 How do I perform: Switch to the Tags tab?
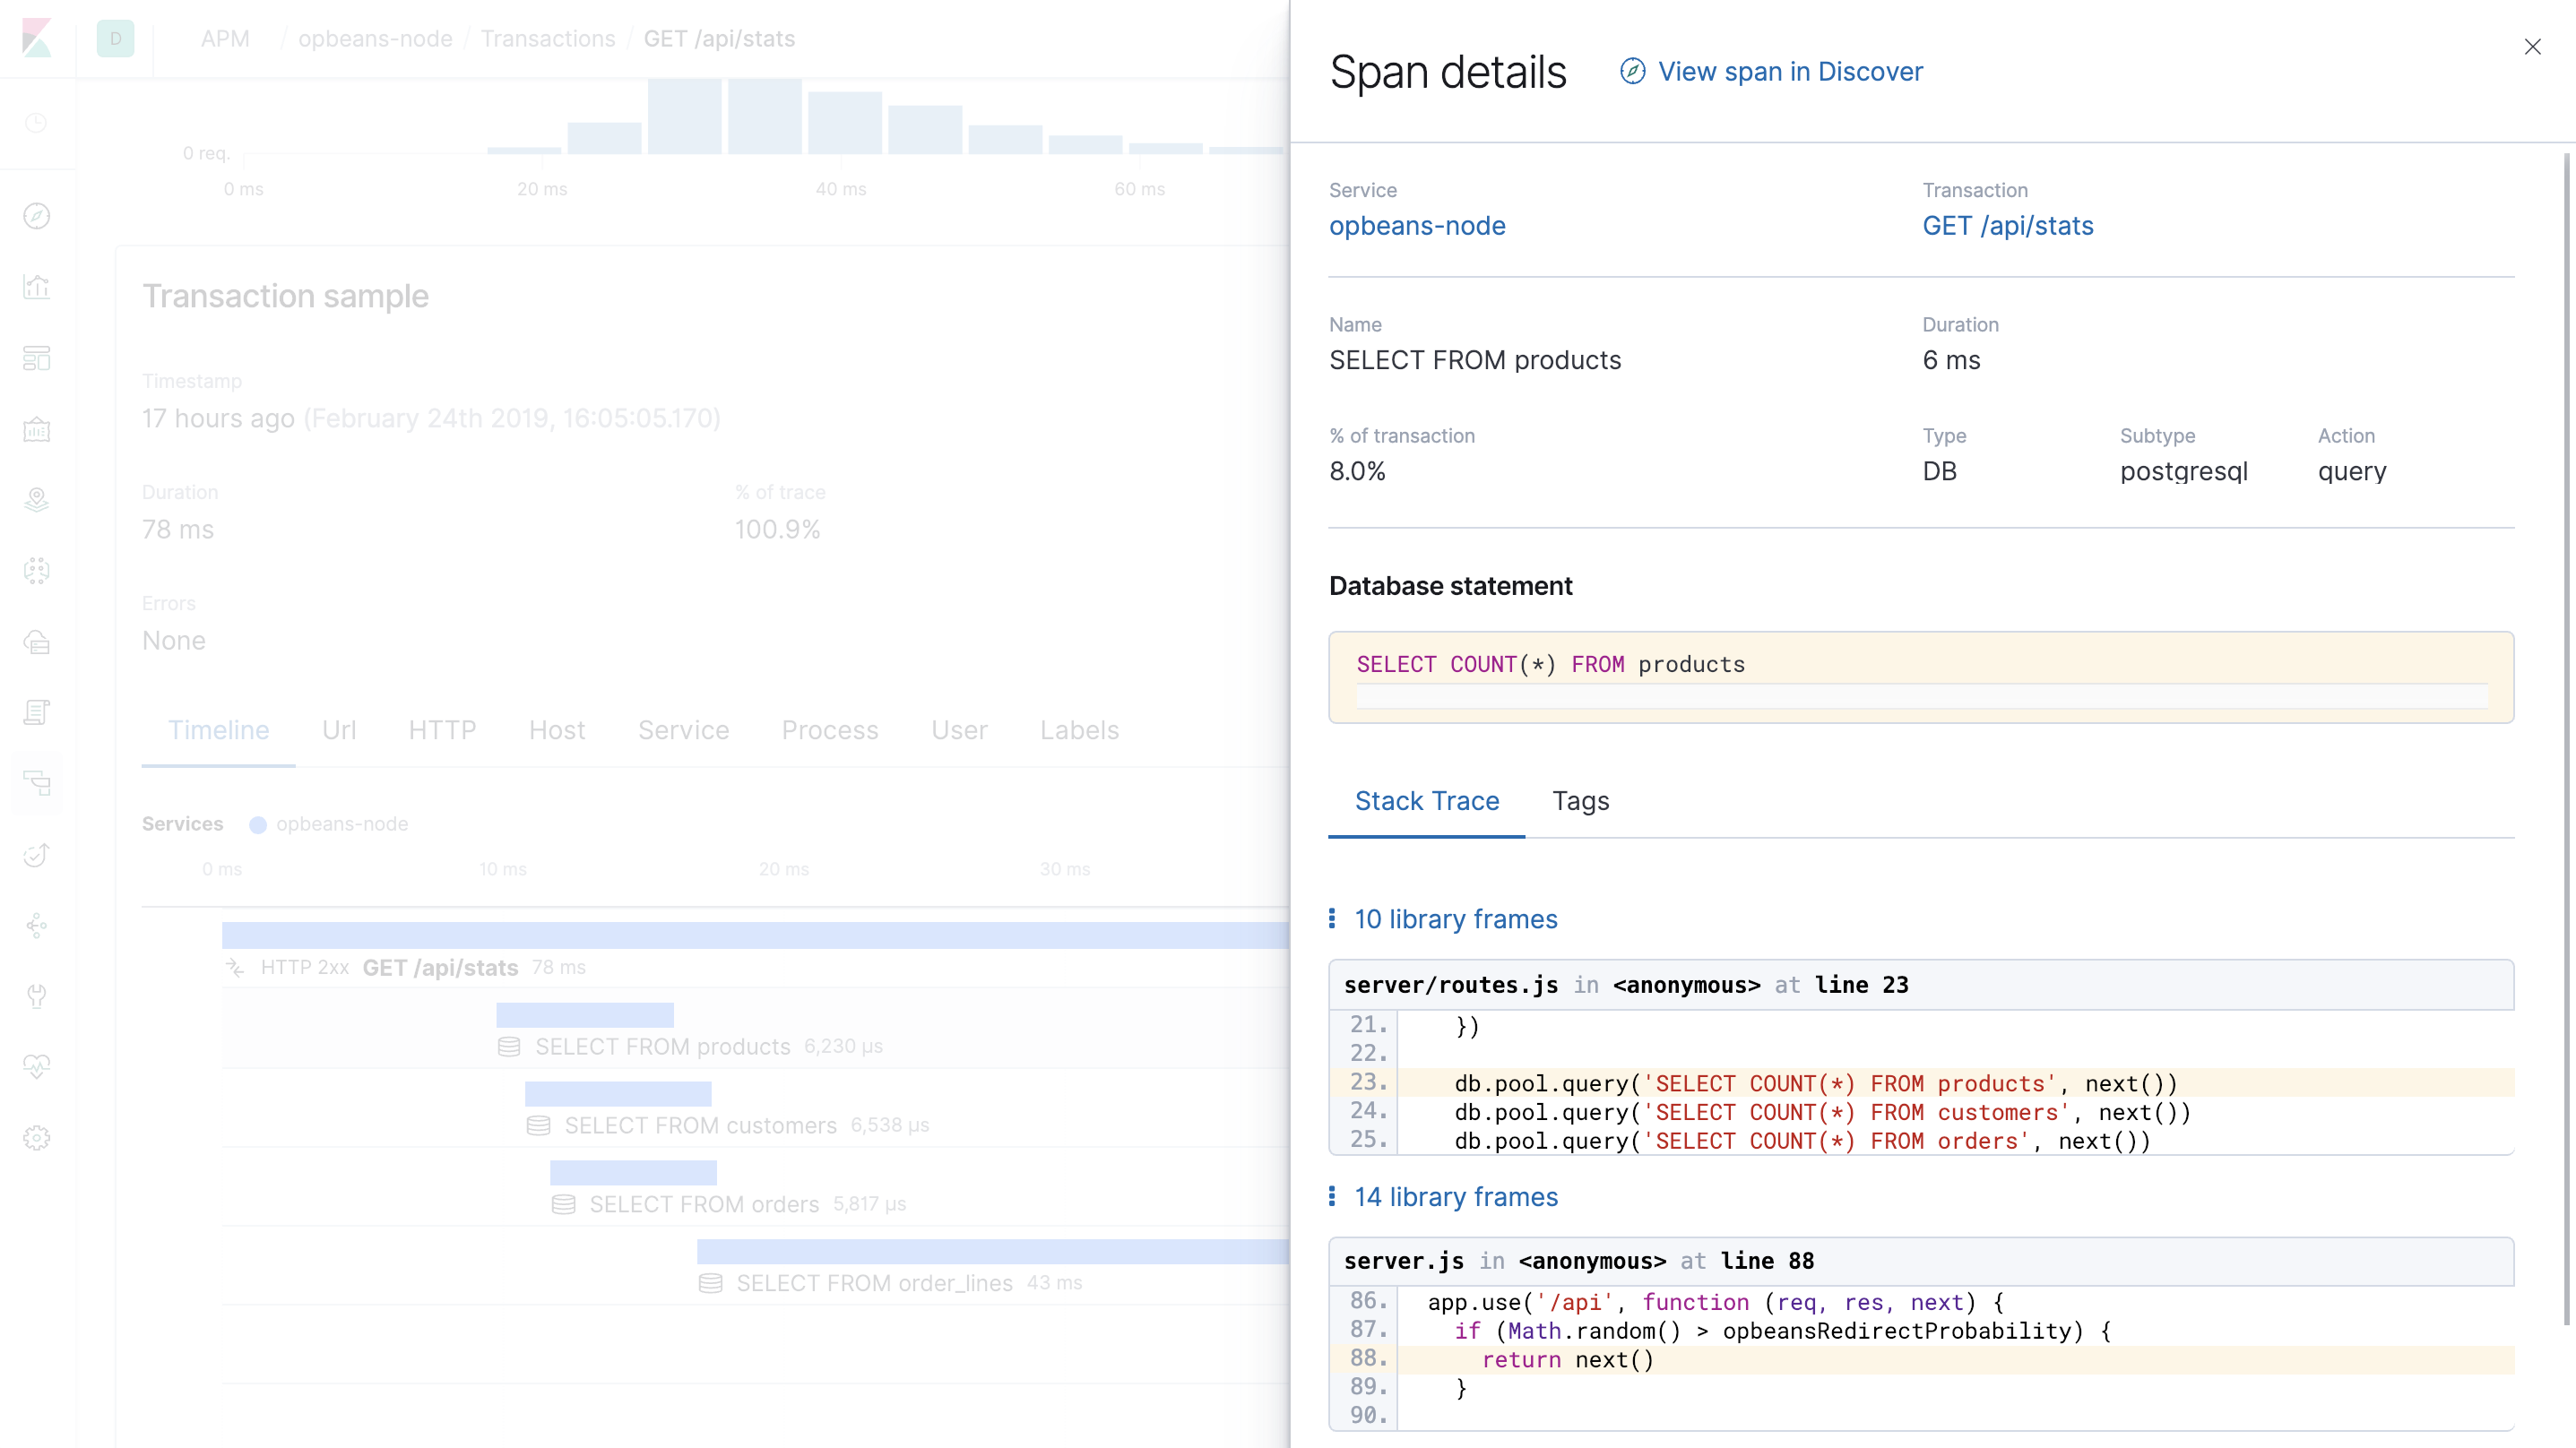1580,801
